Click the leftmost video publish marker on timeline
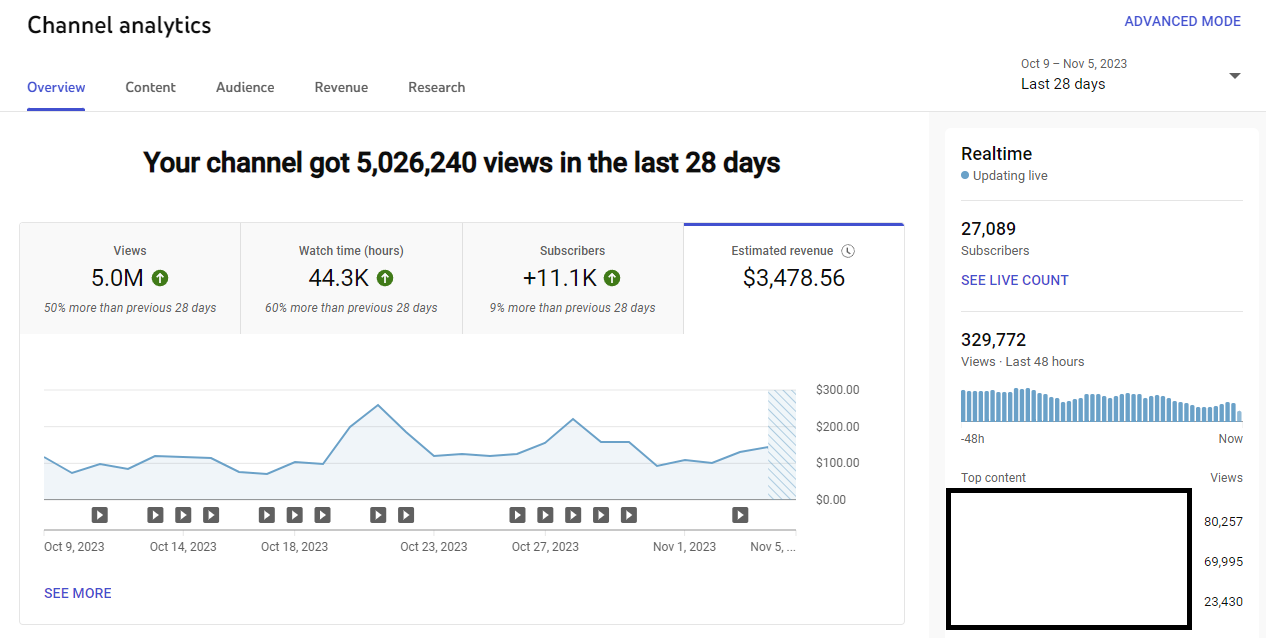The image size is (1266, 638). (100, 515)
